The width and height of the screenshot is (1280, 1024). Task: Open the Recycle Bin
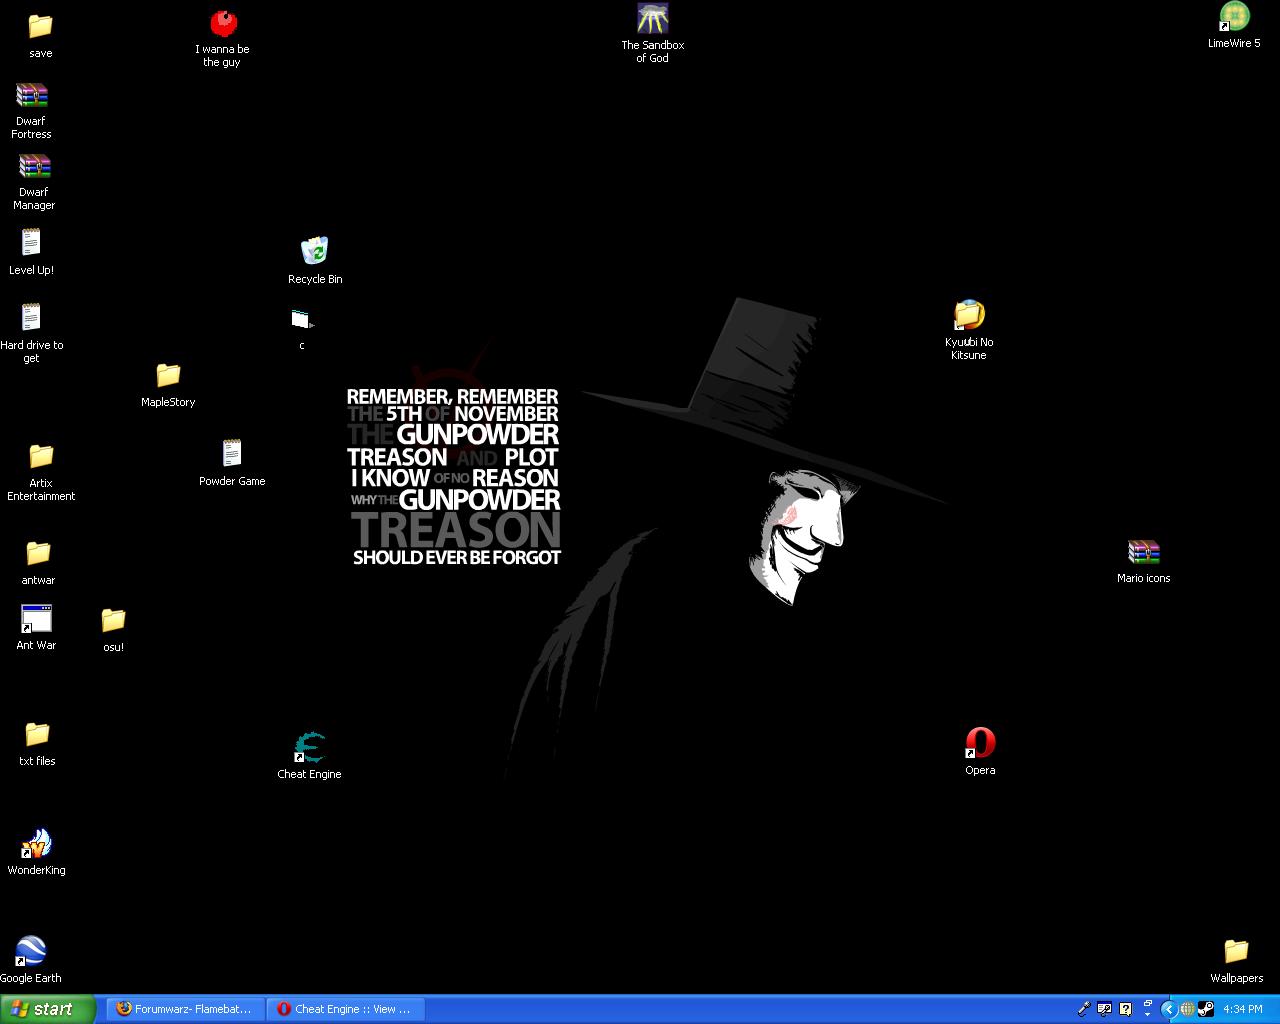(314, 250)
